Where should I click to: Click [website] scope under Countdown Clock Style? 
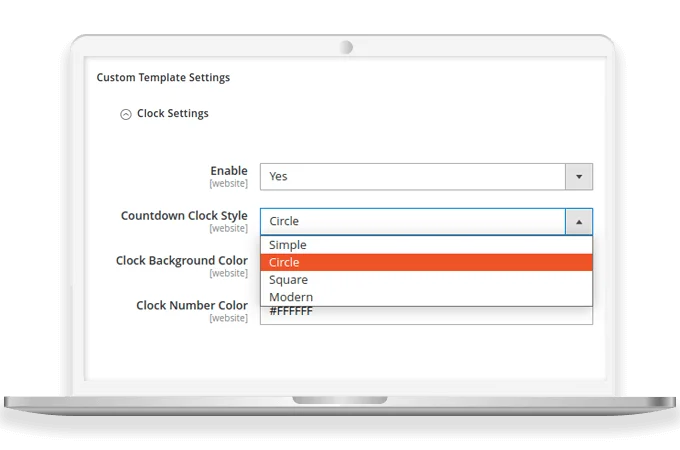point(228,229)
